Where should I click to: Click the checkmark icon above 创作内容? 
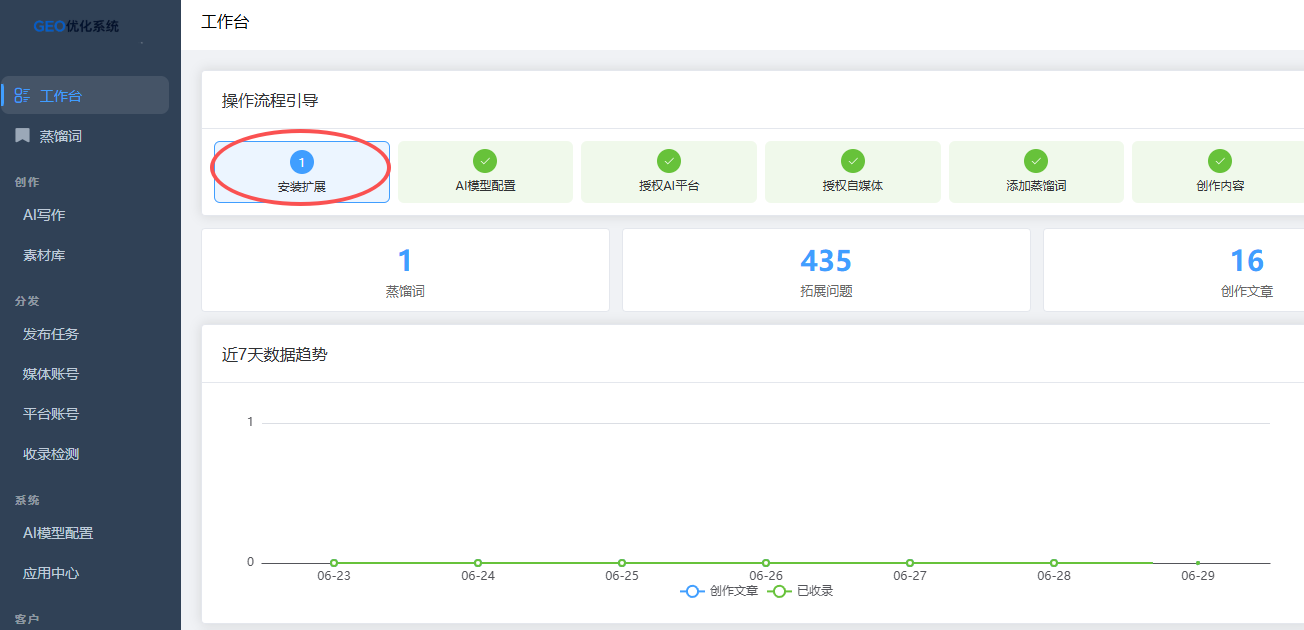tap(1220, 160)
